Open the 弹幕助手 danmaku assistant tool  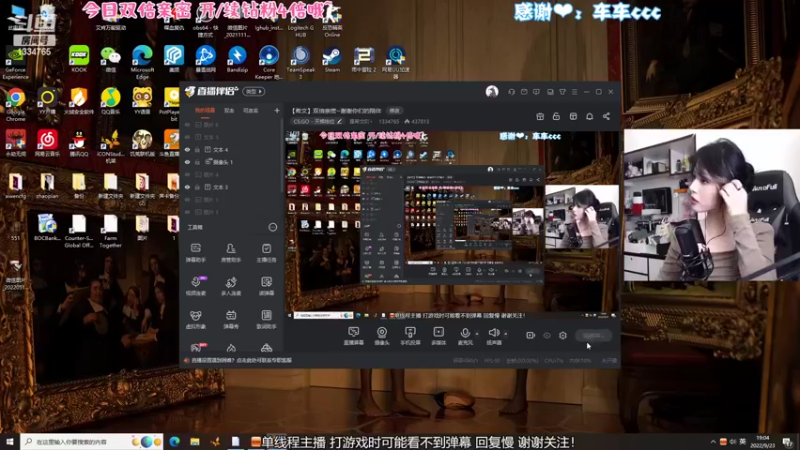coord(195,252)
